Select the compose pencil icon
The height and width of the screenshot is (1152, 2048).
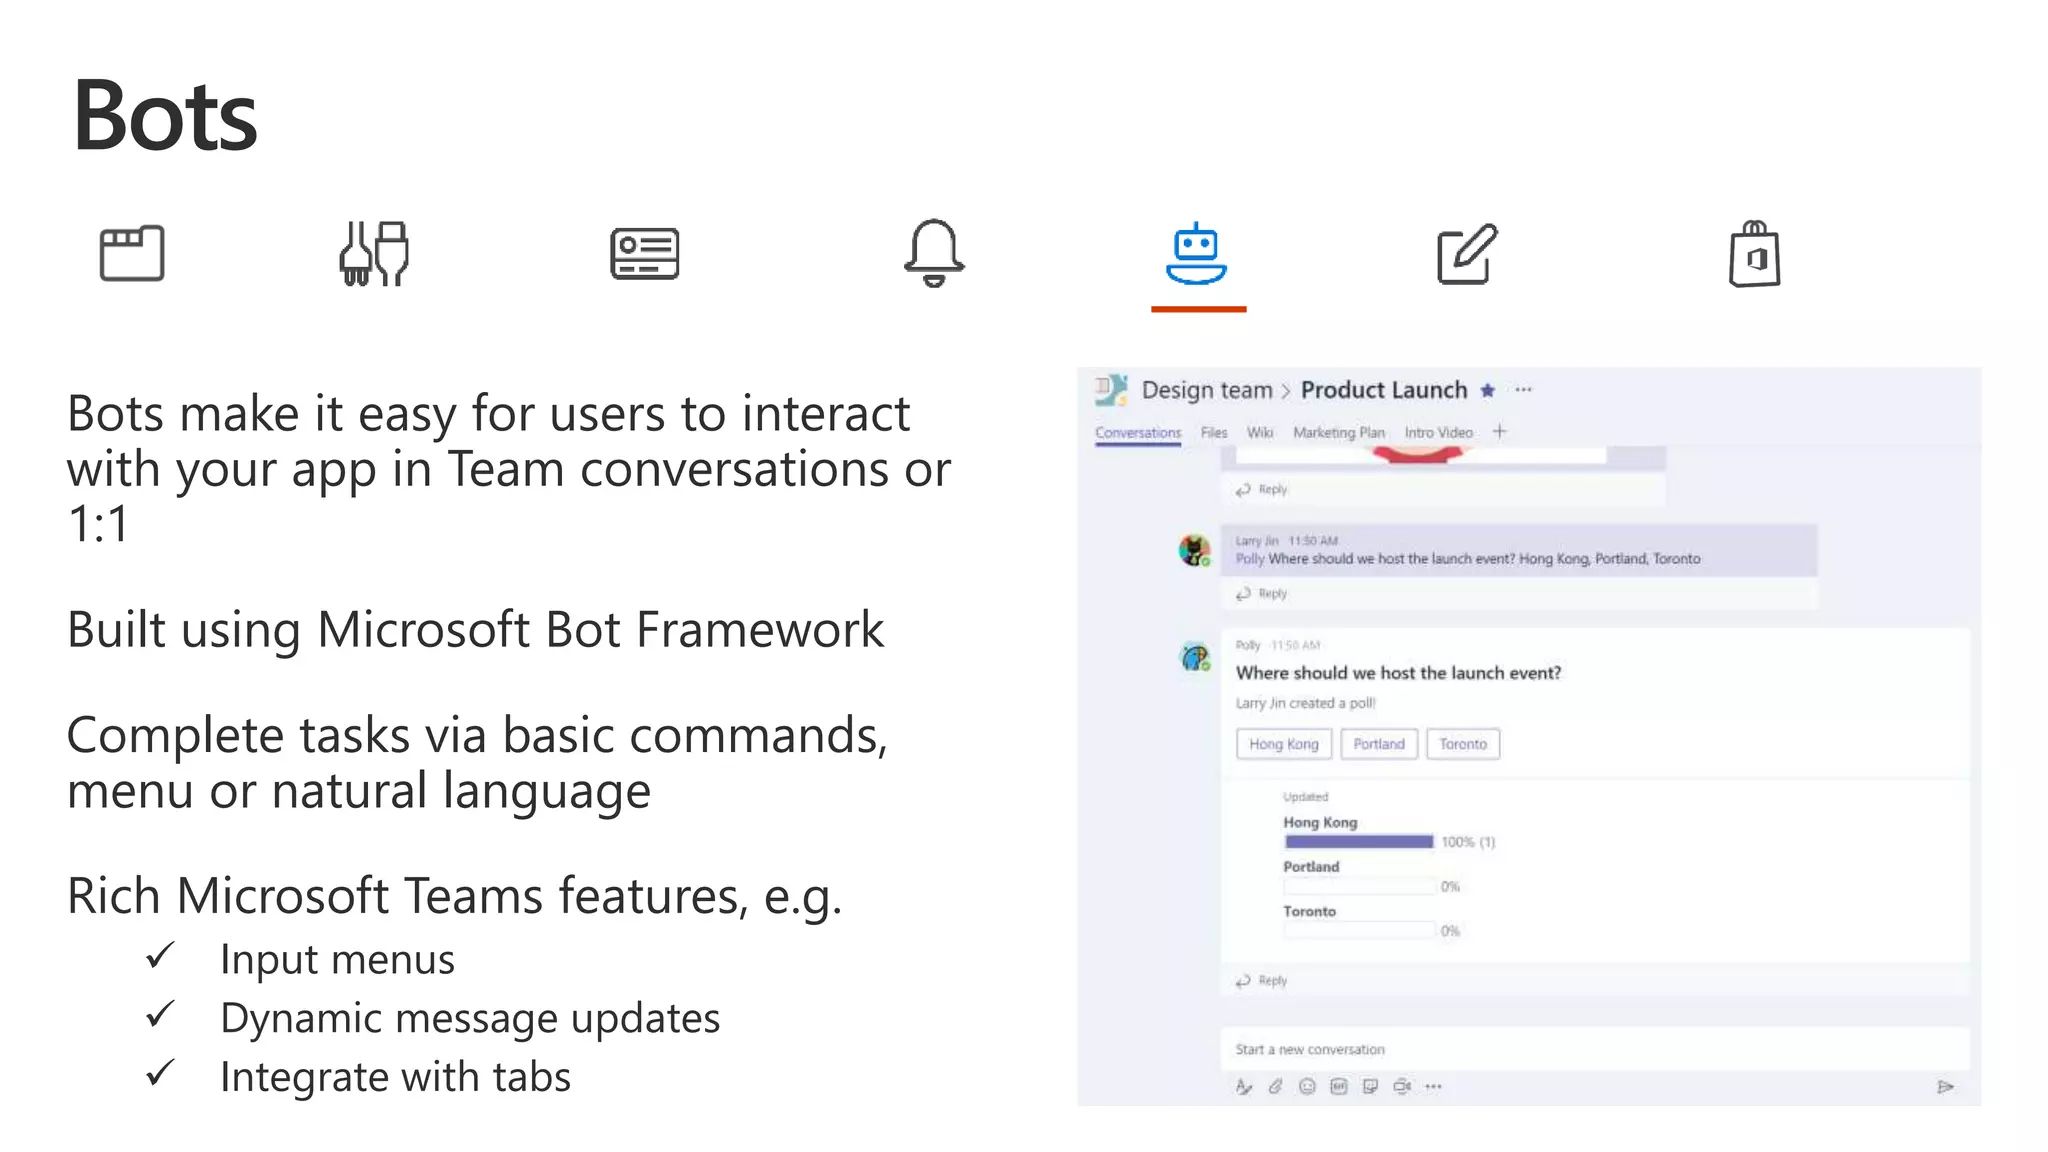point(1467,254)
